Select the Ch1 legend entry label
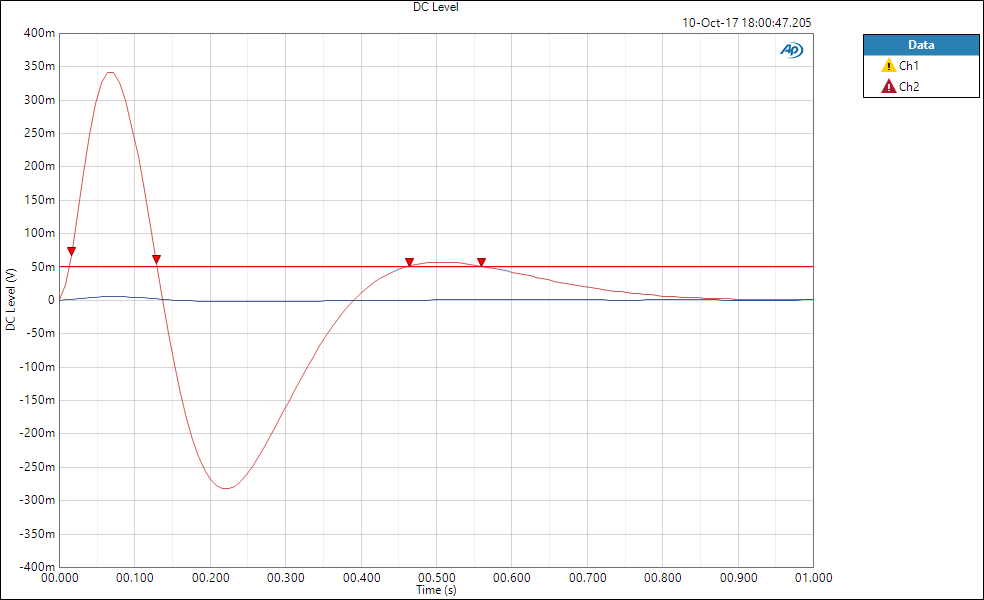984x600 pixels. pos(909,65)
